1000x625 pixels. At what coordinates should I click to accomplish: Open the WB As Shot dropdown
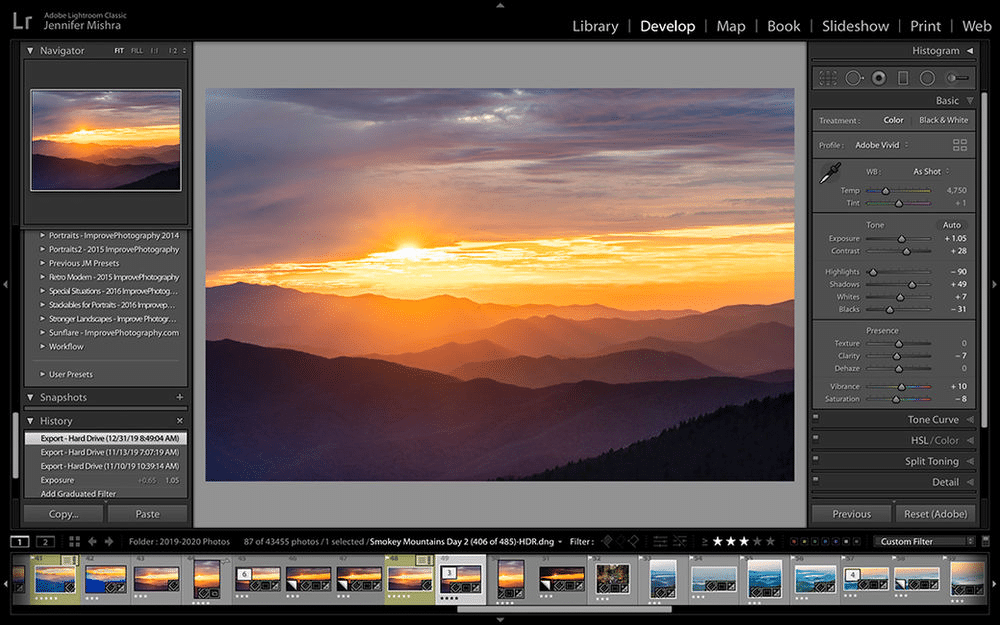click(x=929, y=171)
